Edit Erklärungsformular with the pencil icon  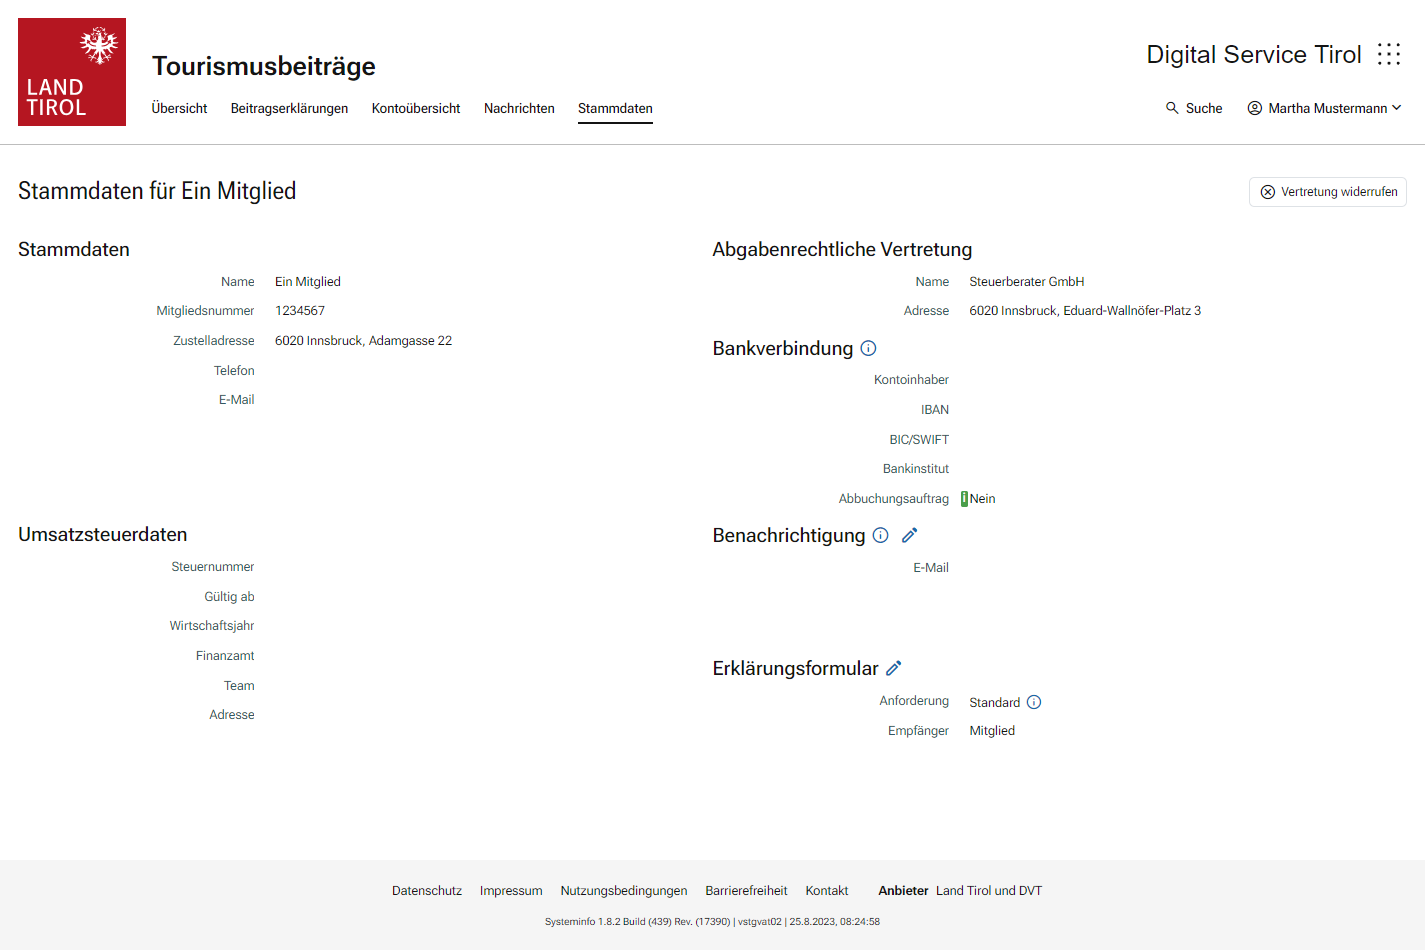click(x=894, y=668)
